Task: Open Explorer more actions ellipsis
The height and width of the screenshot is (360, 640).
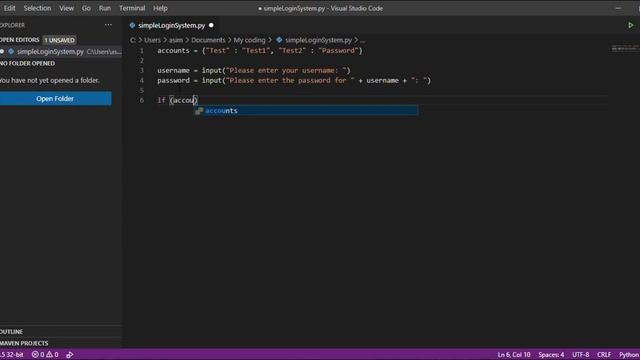Action: click(x=108, y=25)
